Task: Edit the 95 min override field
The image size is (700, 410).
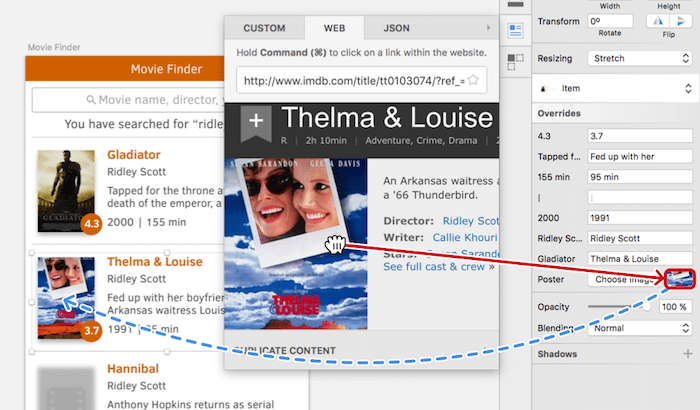Action: 640,177
